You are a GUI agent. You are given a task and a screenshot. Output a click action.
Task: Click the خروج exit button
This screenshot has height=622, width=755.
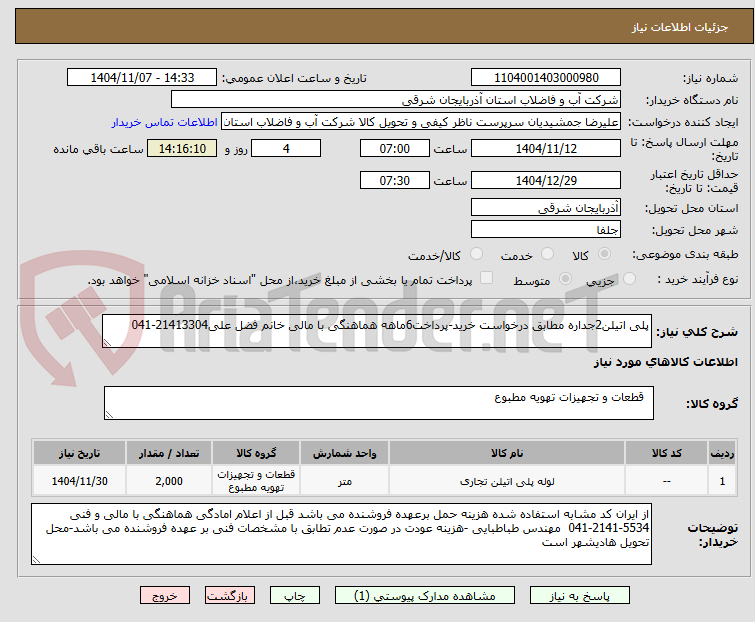[x=165, y=596]
